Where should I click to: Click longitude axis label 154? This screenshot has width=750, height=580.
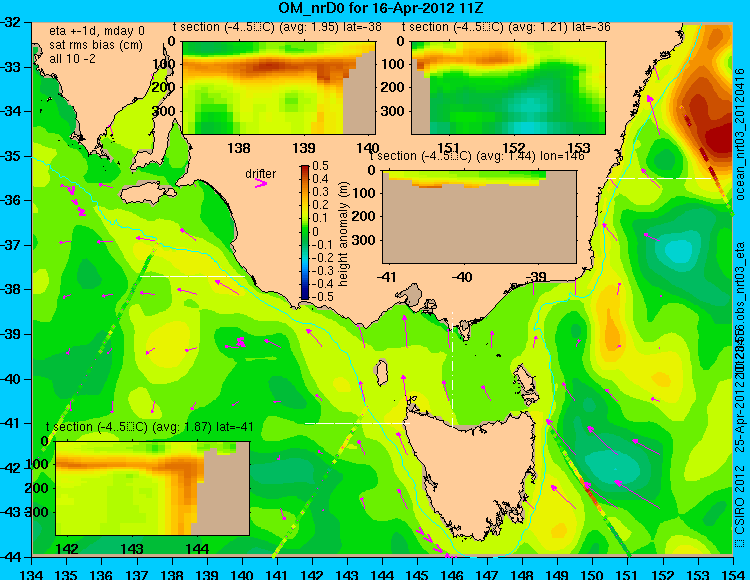tap(732, 574)
